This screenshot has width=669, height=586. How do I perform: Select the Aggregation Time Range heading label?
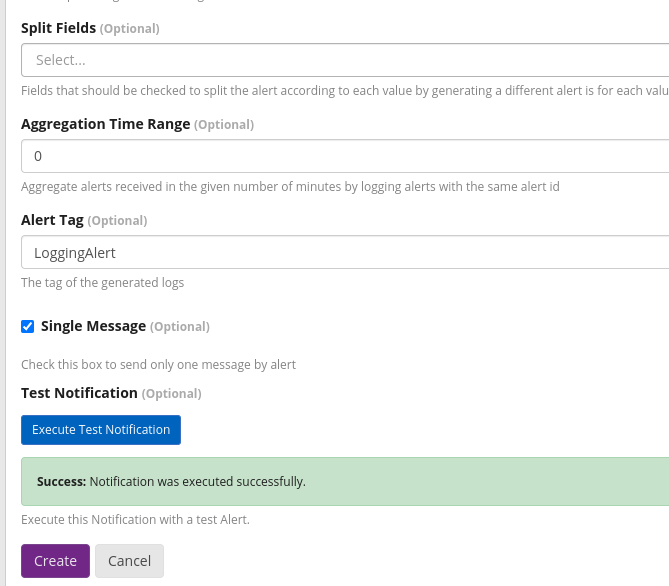105,124
